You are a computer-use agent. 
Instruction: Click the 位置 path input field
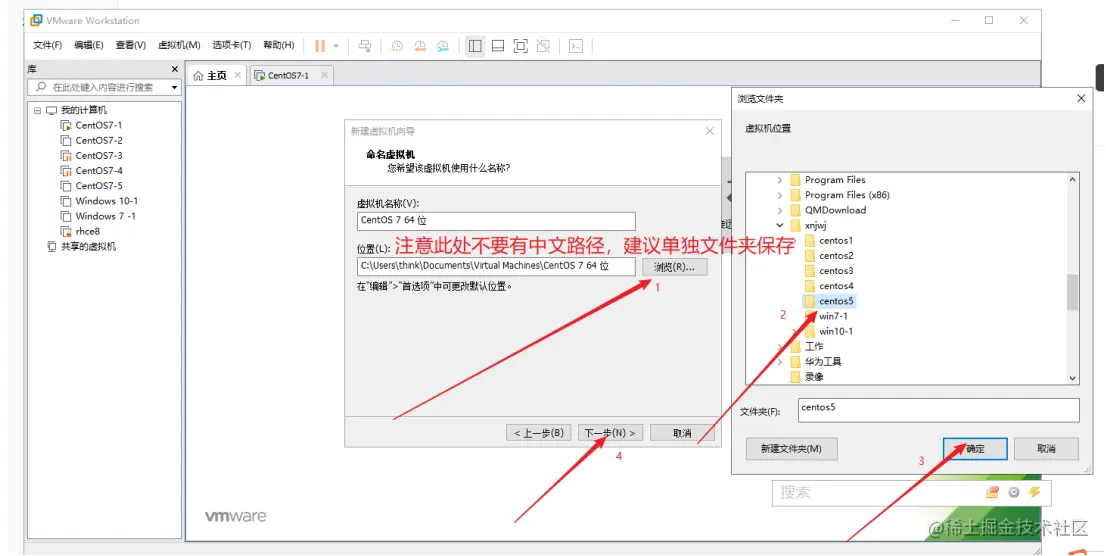tap(496, 266)
